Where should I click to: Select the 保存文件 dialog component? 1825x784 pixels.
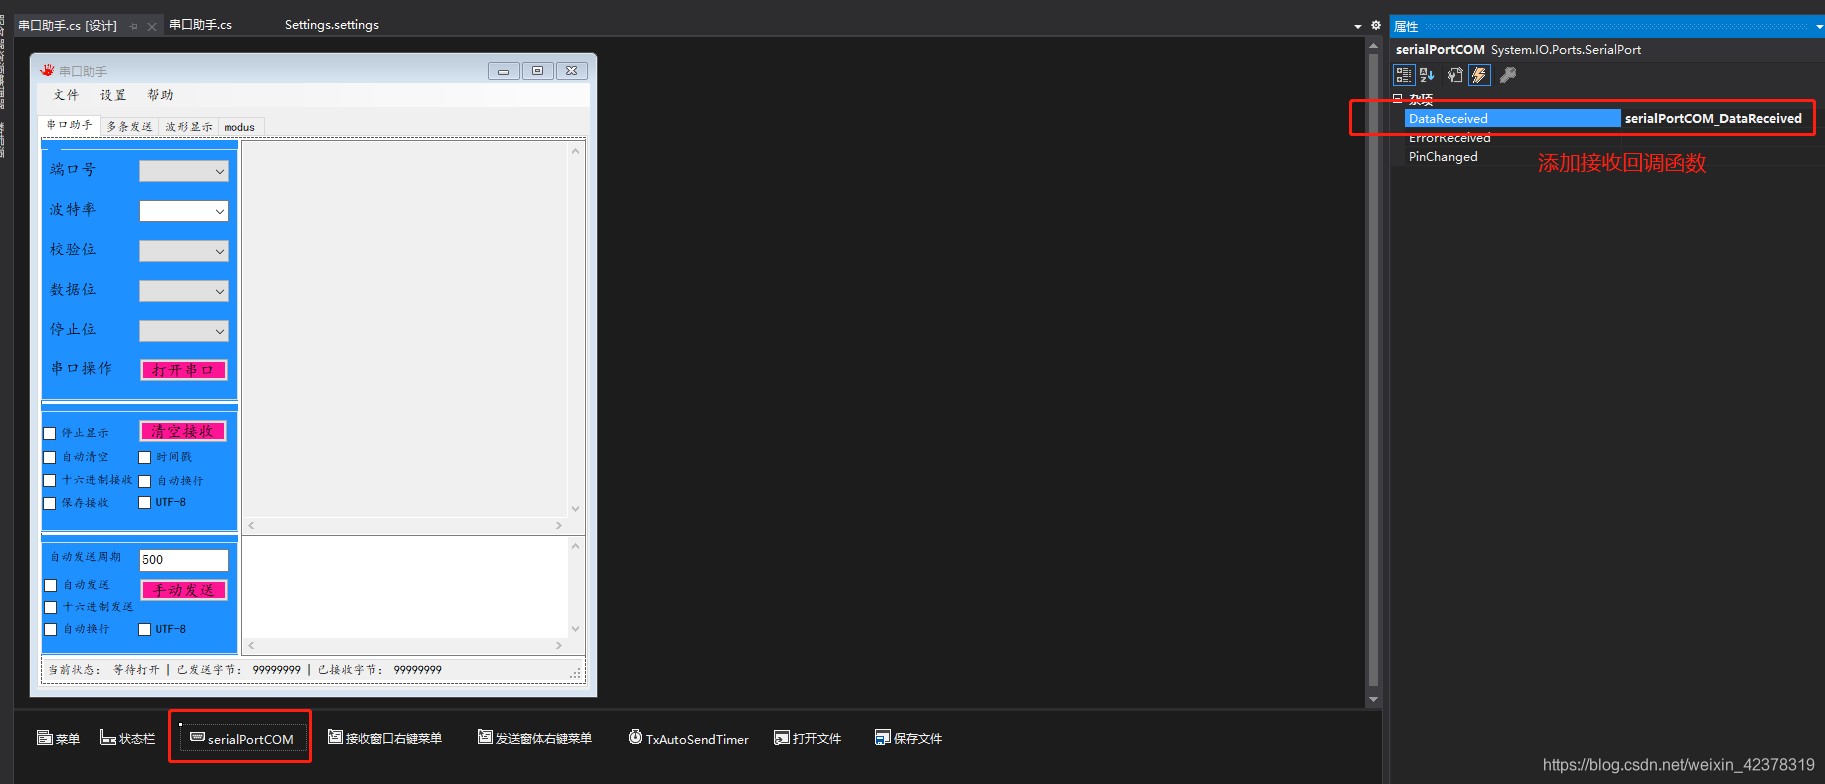tap(909, 738)
